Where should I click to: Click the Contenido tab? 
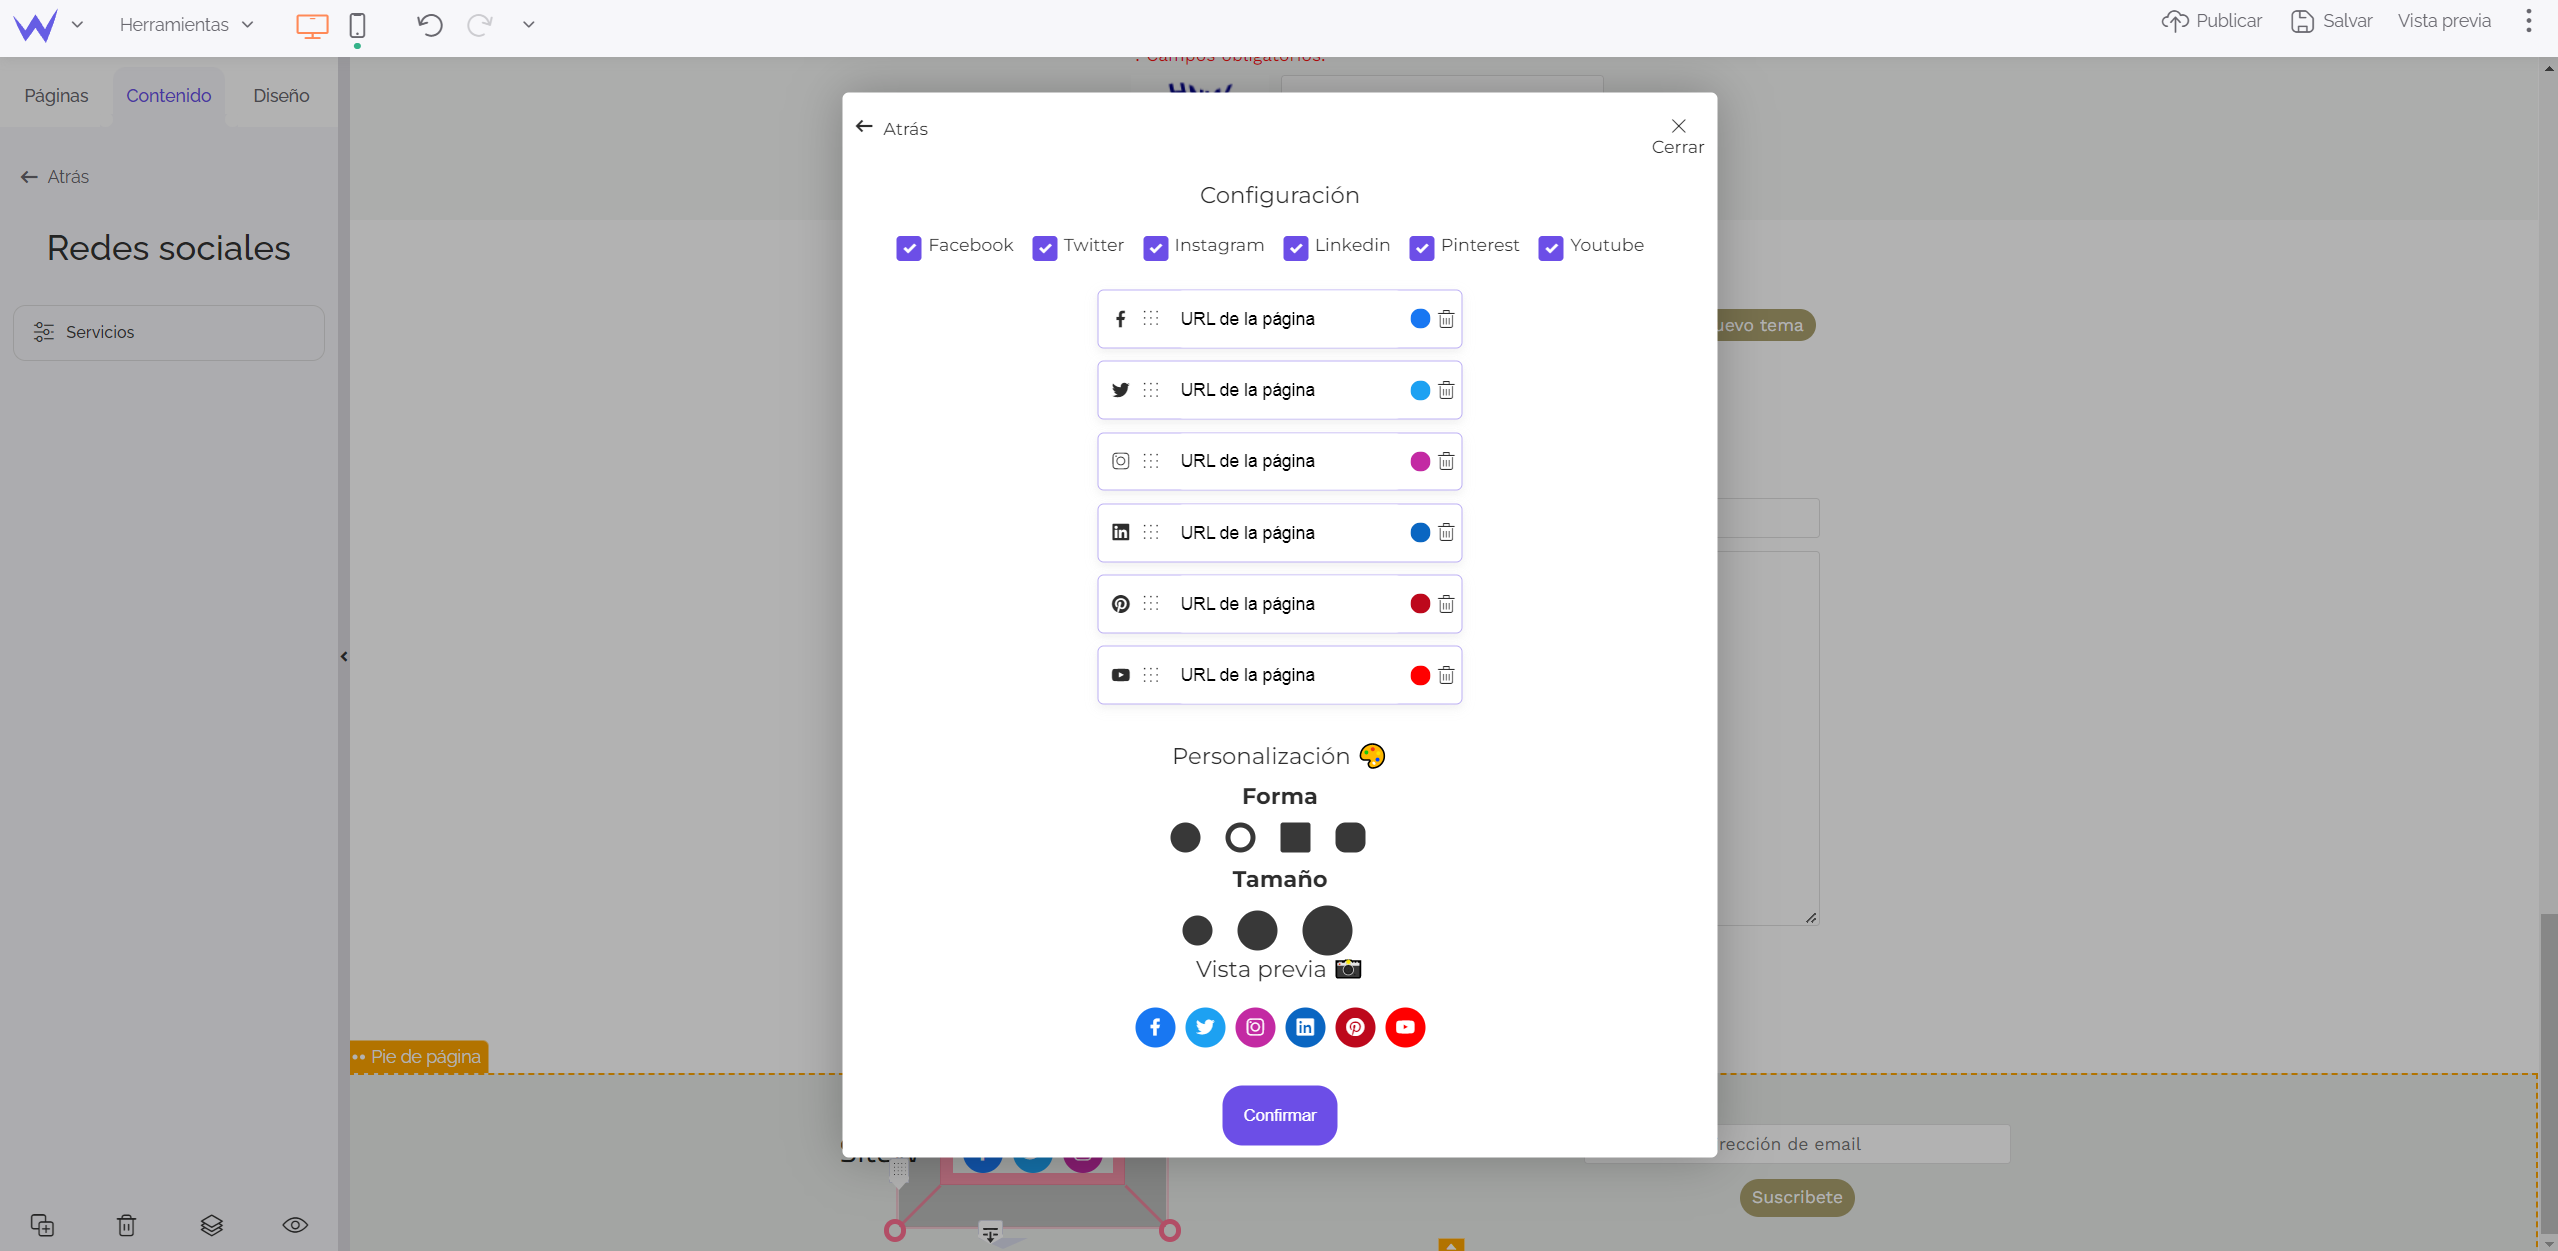(168, 95)
